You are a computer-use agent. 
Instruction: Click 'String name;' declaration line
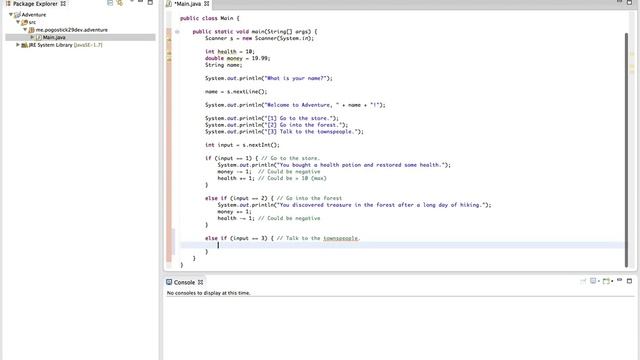[224, 65]
